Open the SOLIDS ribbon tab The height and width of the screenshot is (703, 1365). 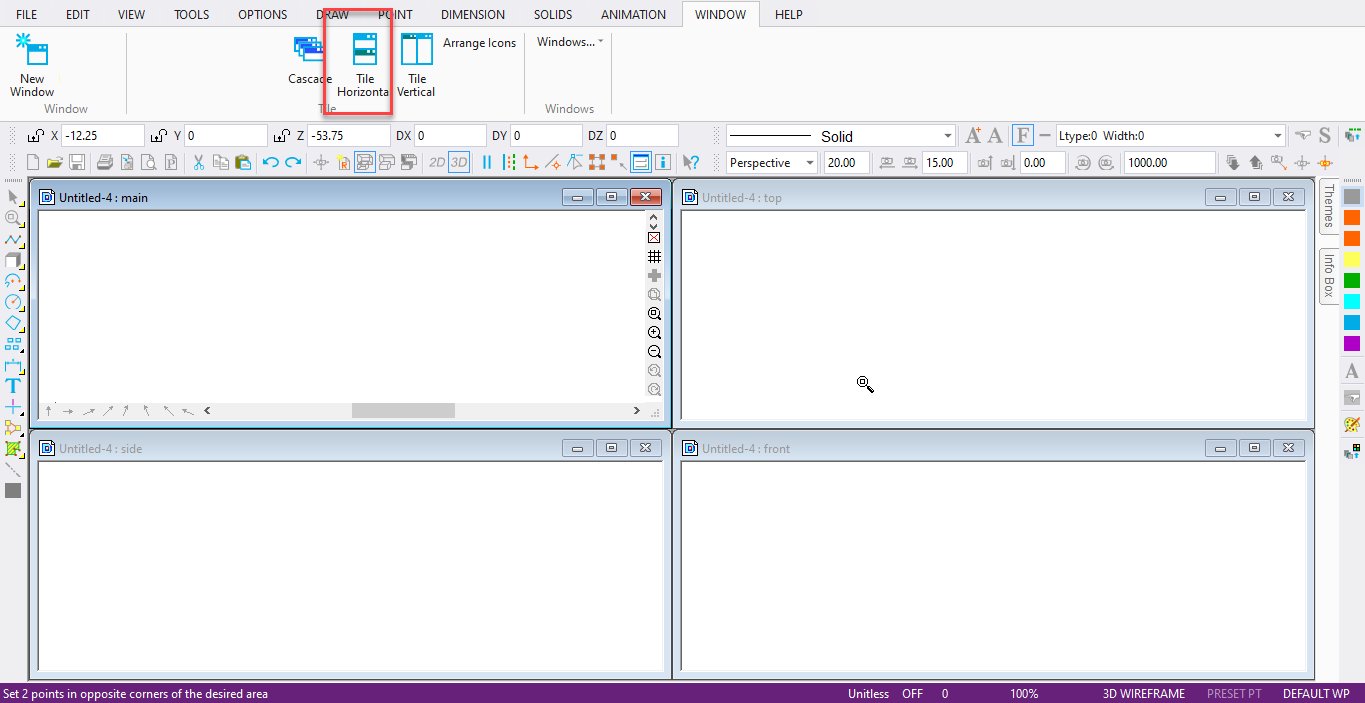[553, 14]
